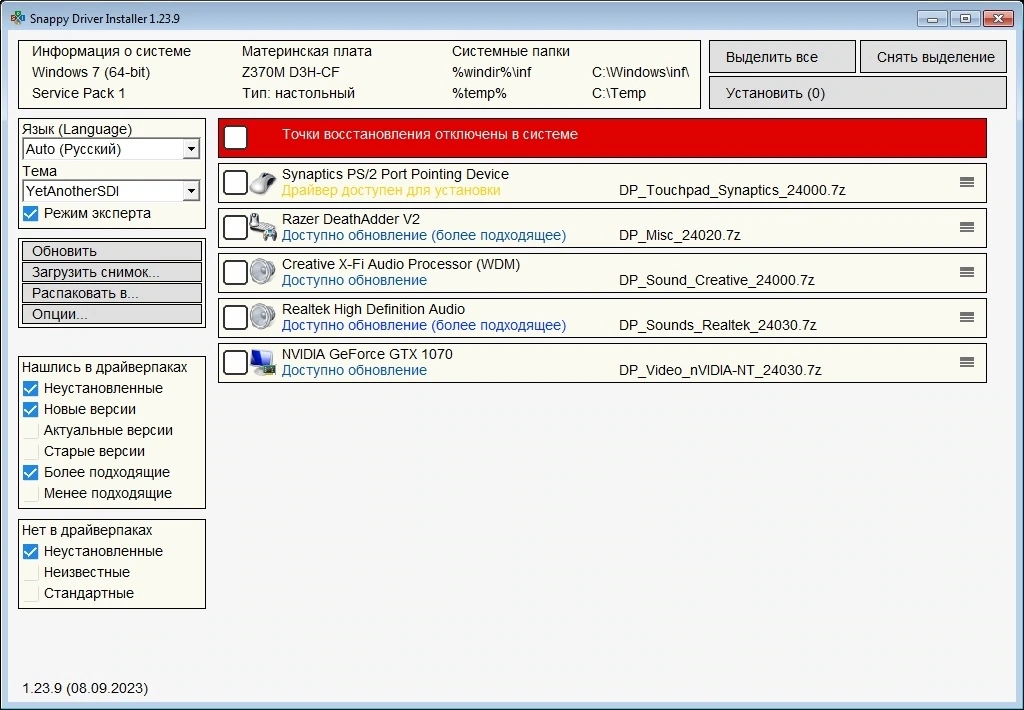Click Загрузить снимок... button
Screen dimensions: 1024x710
coord(112,272)
